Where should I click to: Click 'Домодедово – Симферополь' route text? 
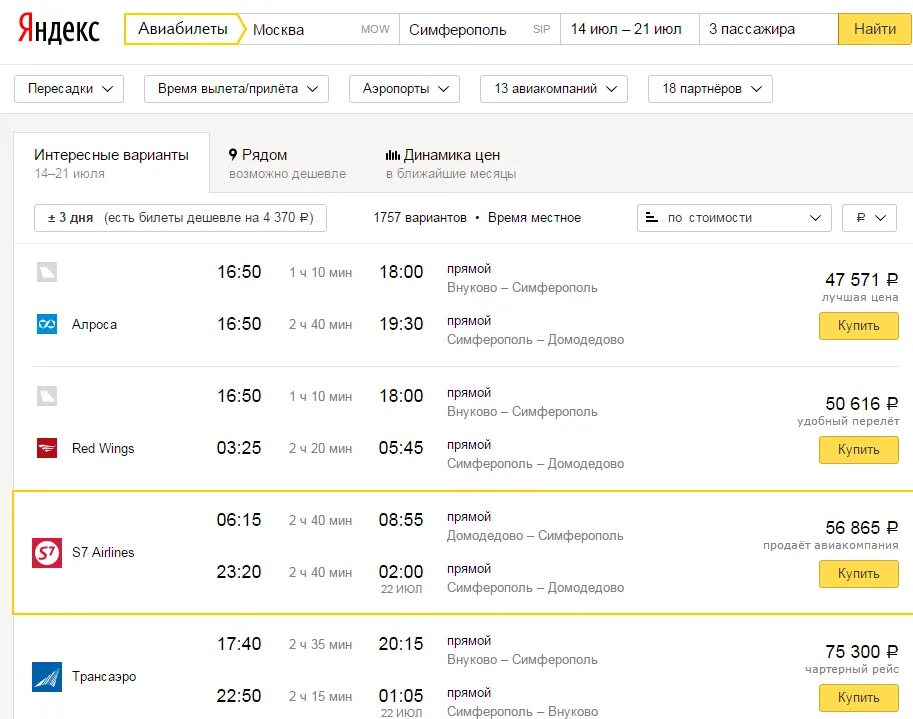pyautogui.click(x=535, y=536)
